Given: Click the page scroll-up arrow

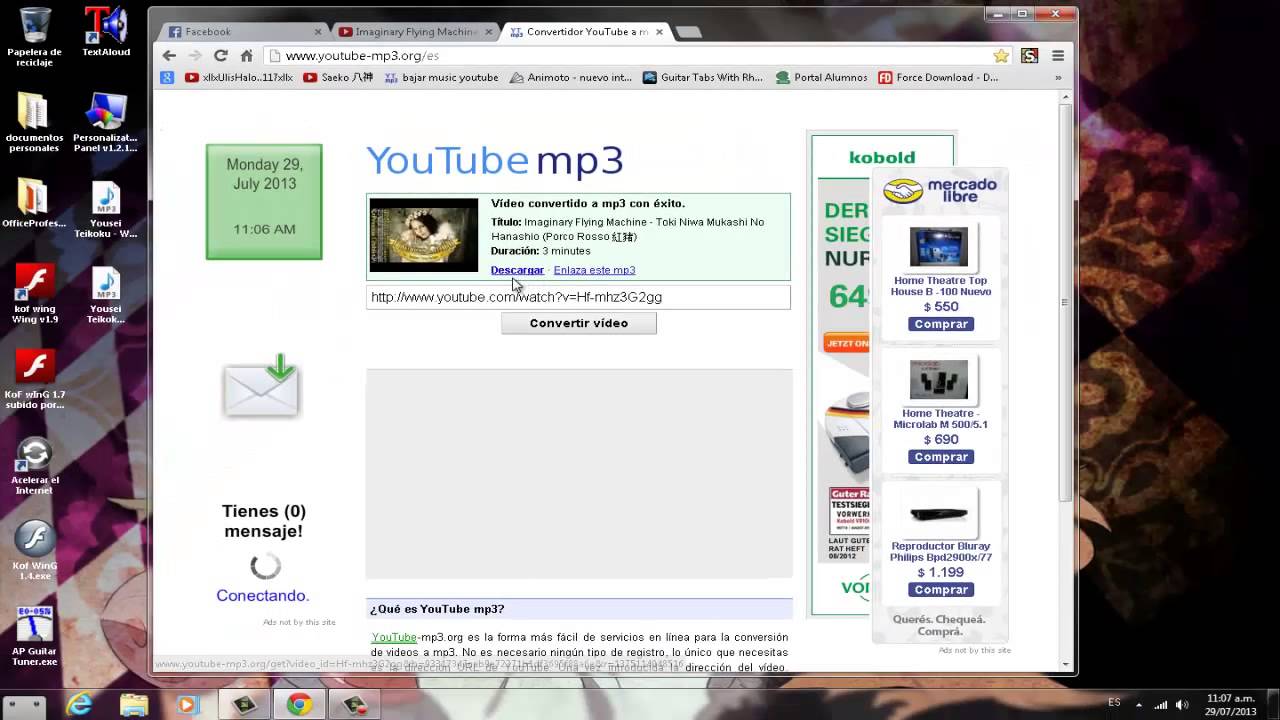Looking at the screenshot, I should pyautogui.click(x=1066, y=95).
